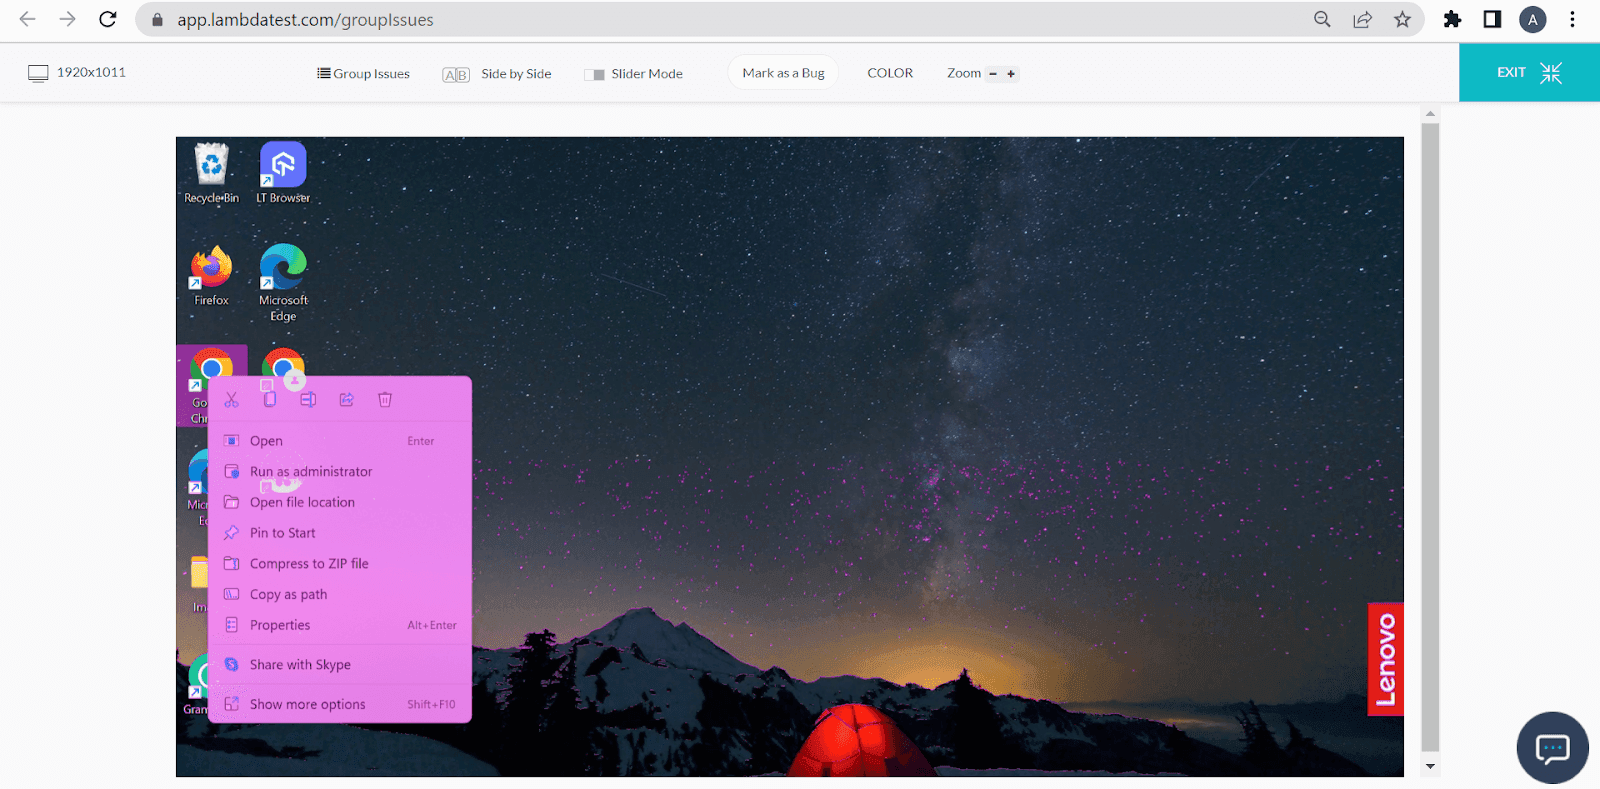Switch to Side by Side comparison

(x=497, y=74)
